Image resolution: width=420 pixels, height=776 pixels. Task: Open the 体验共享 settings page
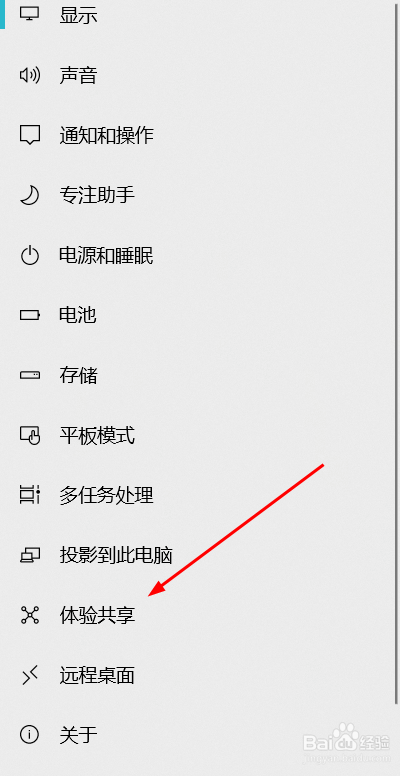pyautogui.click(x=198, y=615)
